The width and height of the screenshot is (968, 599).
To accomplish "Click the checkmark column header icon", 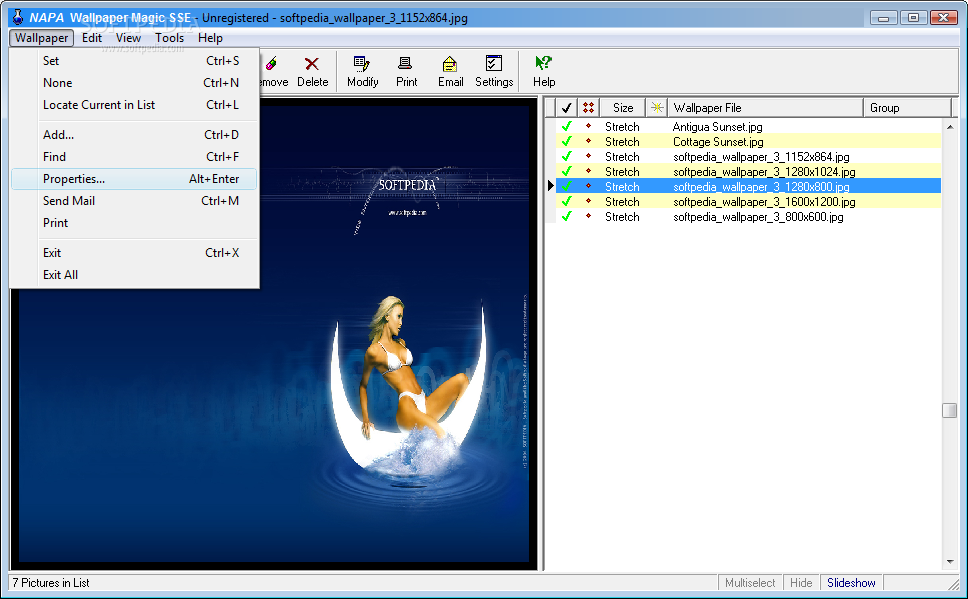I will [566, 107].
